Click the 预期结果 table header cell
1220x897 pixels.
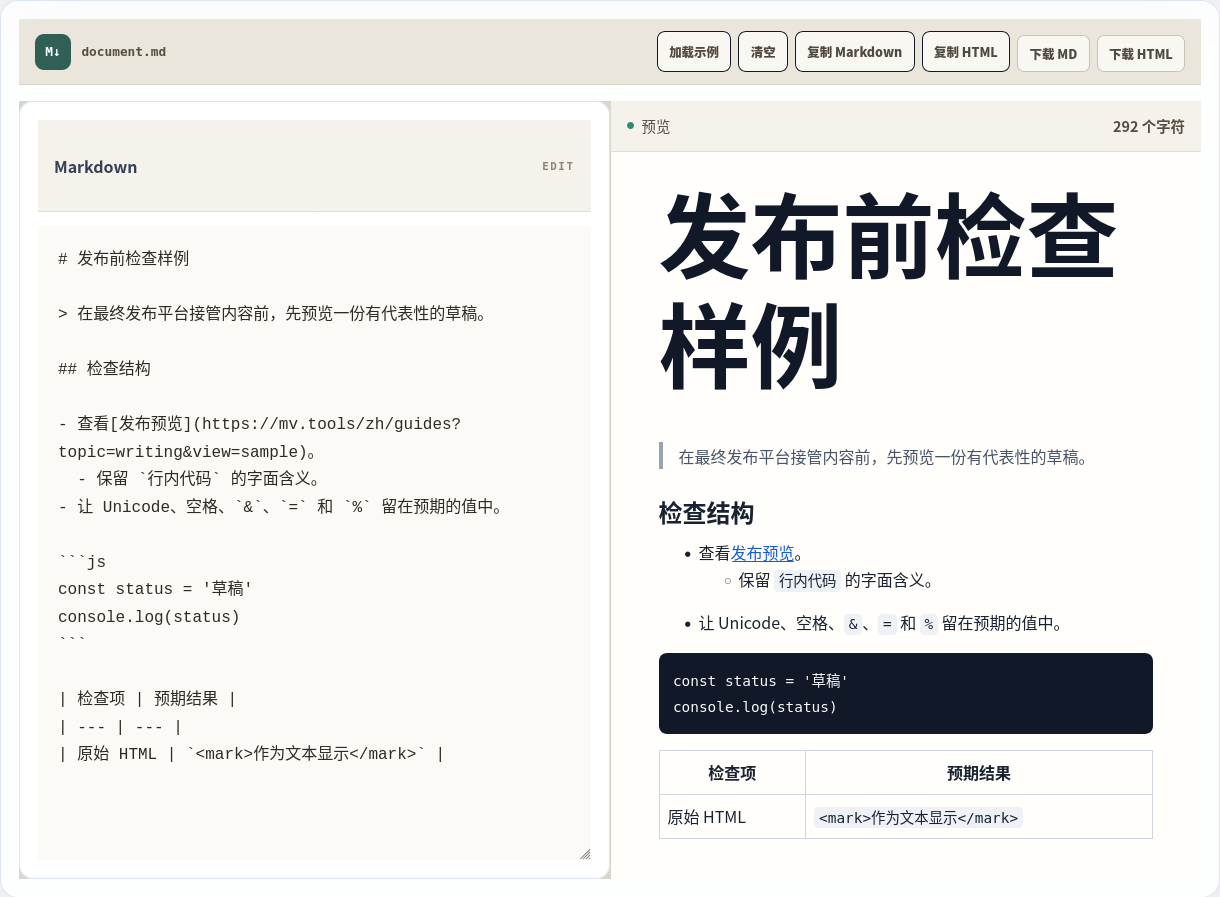[x=979, y=773]
